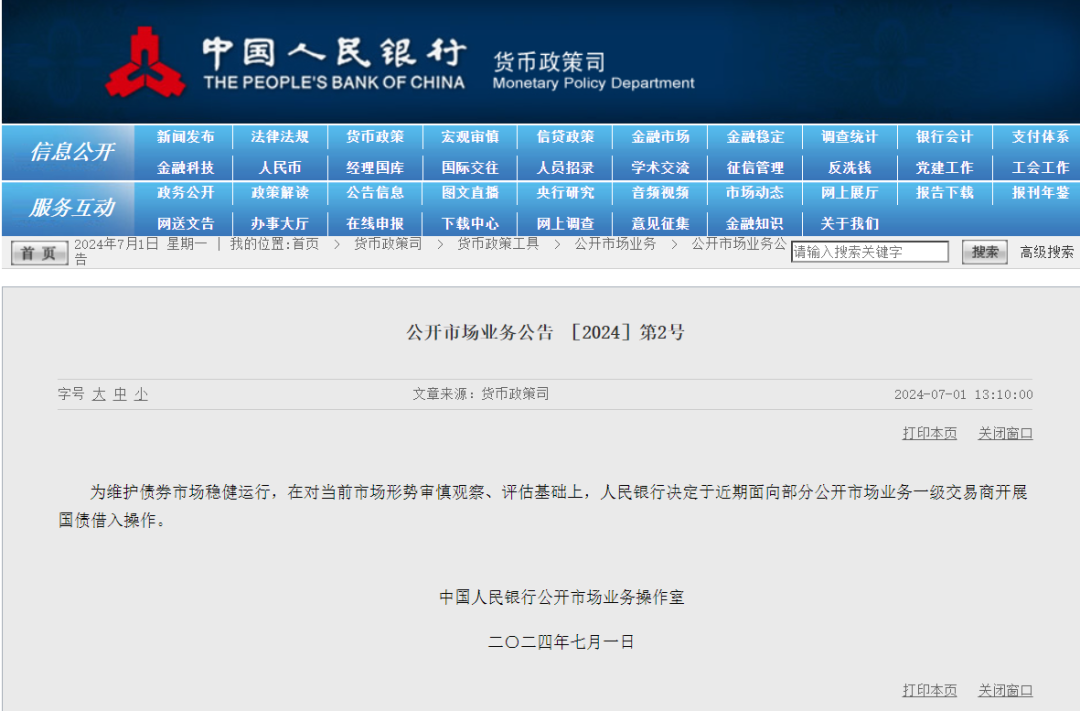Open the 新闻发布 menu item
The image size is (1080, 711).
tap(185, 137)
